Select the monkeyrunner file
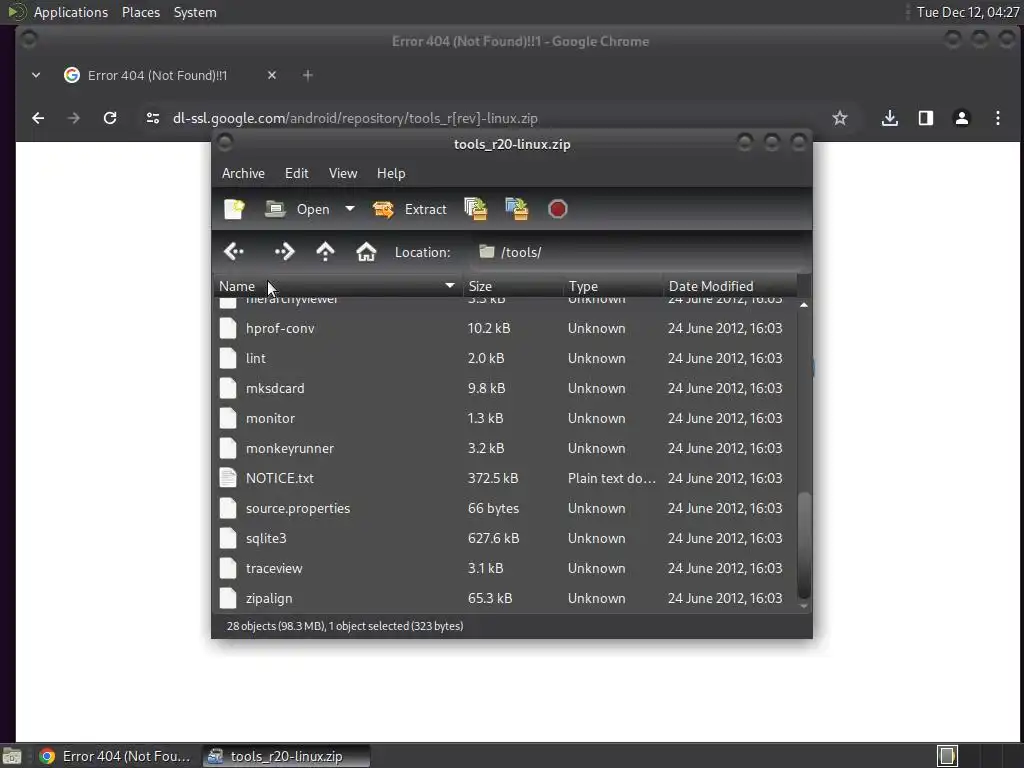The height and width of the screenshot is (768, 1024). click(504, 448)
